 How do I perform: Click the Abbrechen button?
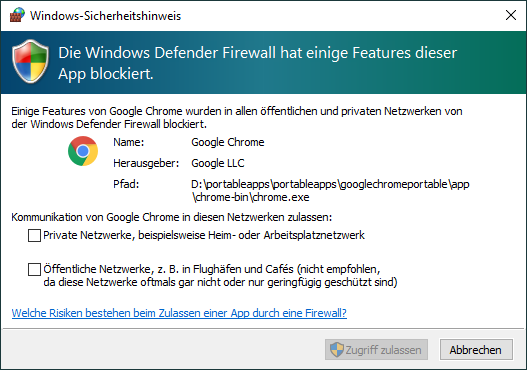point(476,350)
